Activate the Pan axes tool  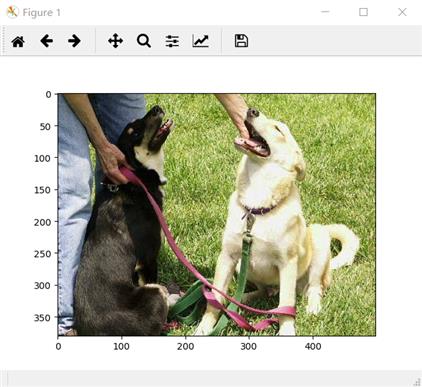(x=116, y=41)
